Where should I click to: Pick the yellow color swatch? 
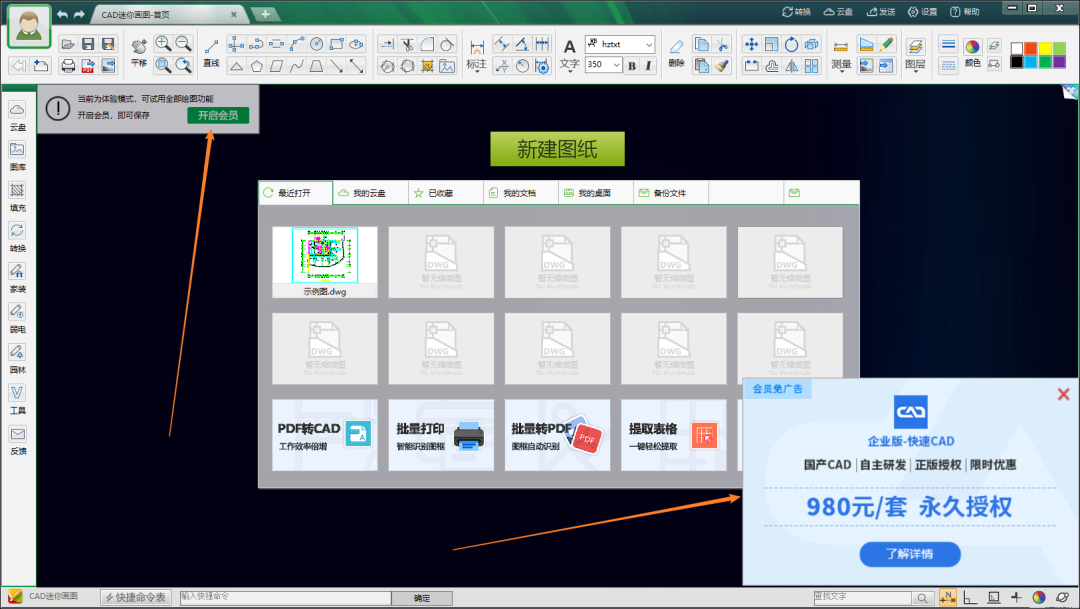[1045, 48]
